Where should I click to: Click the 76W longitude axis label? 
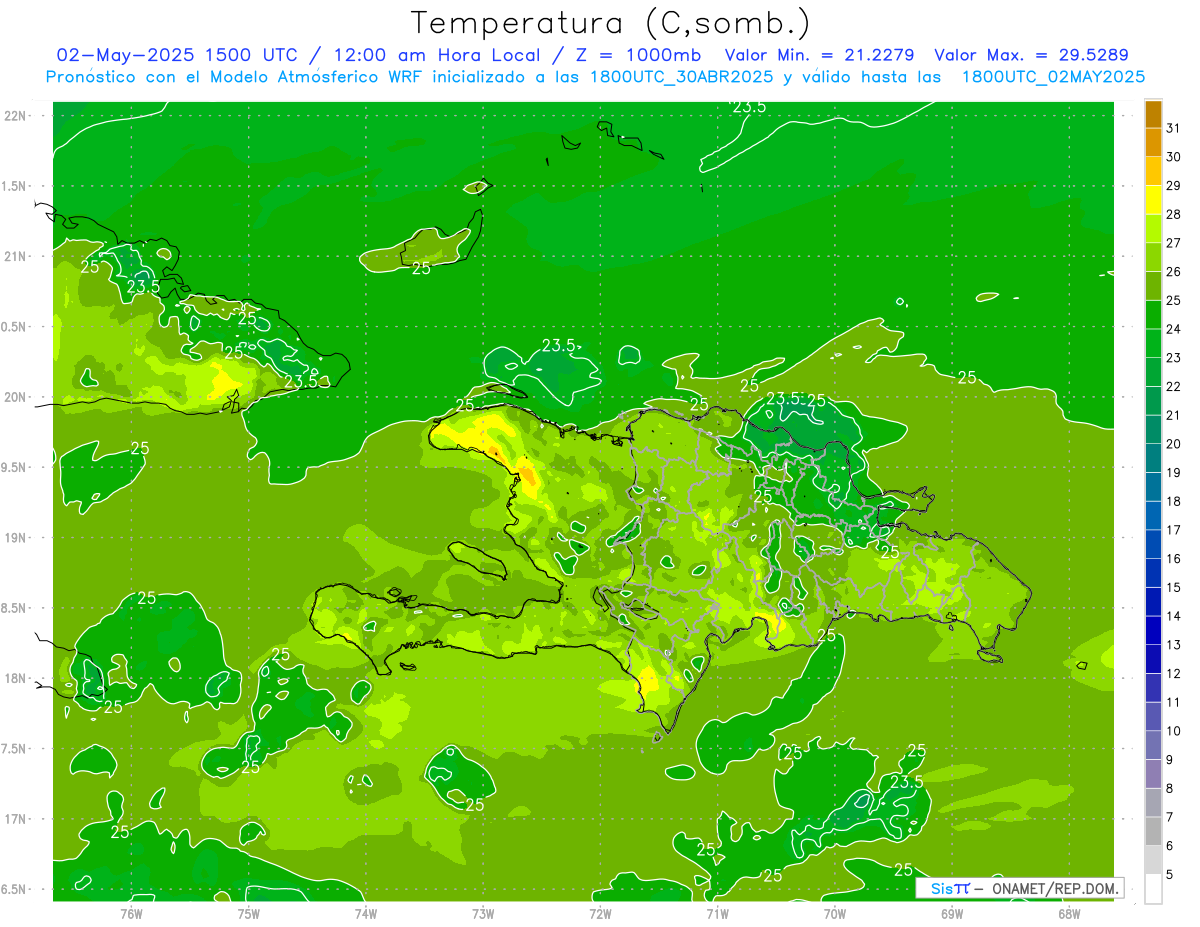tap(131, 914)
